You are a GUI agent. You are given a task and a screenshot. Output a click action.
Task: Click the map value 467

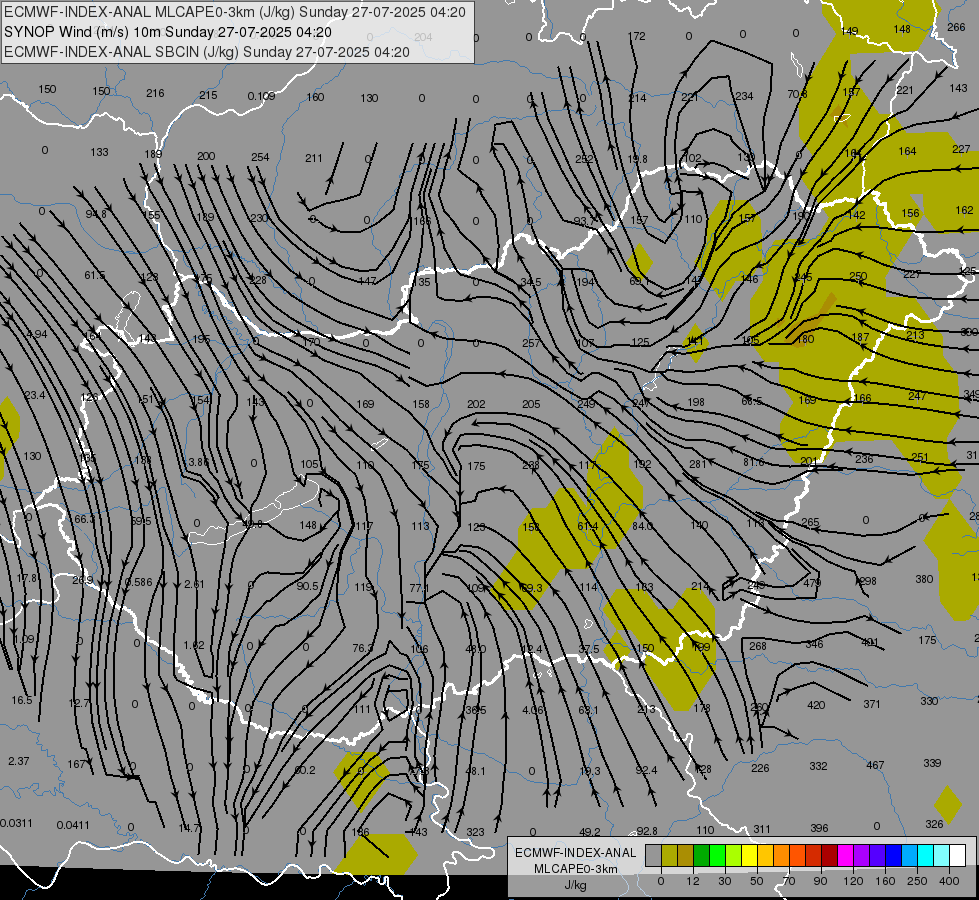(x=875, y=764)
